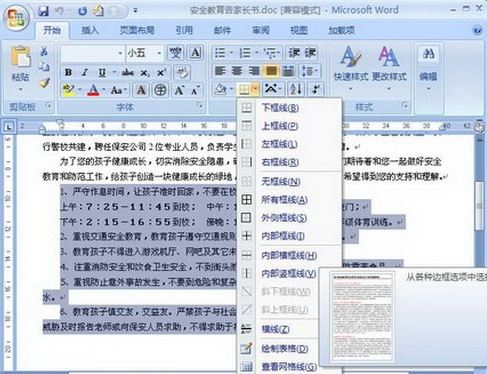The width and height of the screenshot is (487, 374).
Task: Toggle Bold formatting
Action: (68, 72)
